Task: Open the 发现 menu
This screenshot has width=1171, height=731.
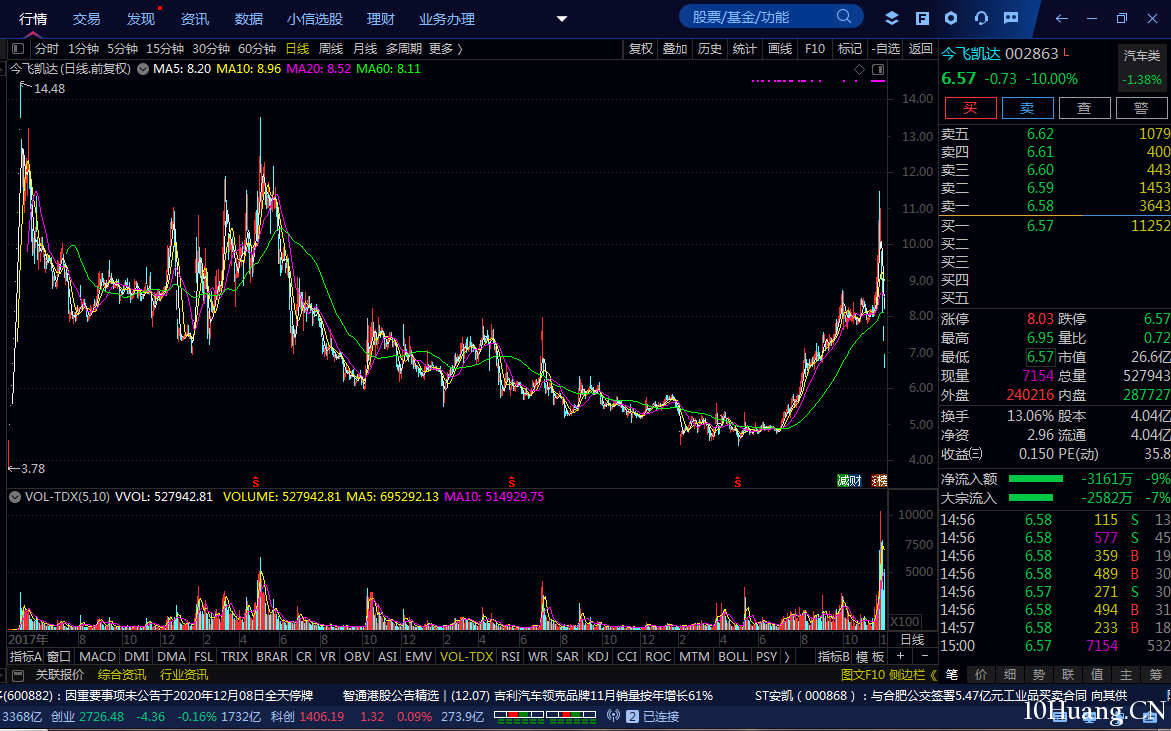Action: [x=140, y=19]
